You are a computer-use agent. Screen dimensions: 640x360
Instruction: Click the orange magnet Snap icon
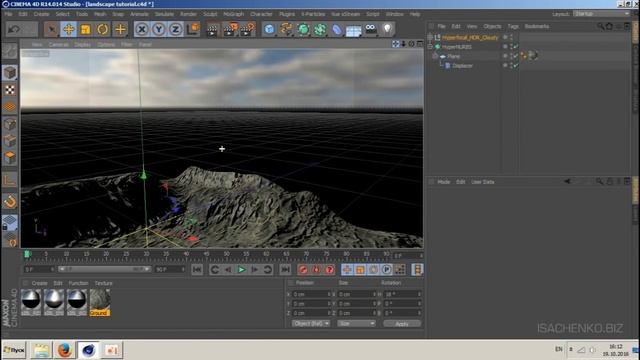[x=10, y=202]
